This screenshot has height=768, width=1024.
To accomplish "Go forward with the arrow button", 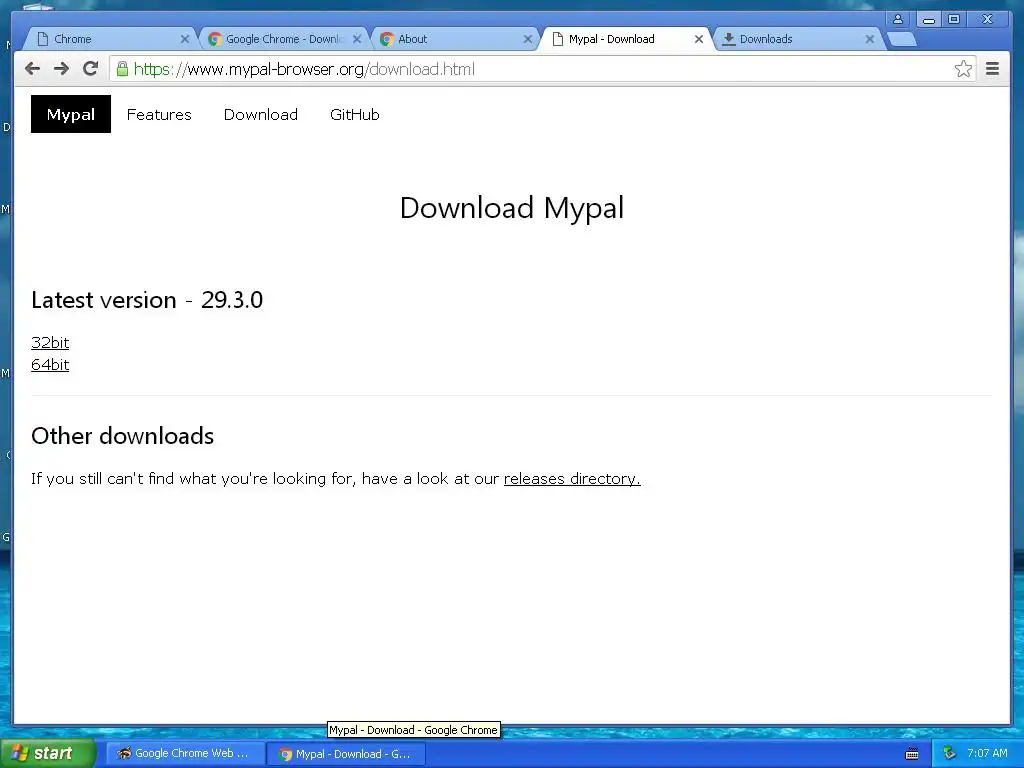I will point(61,69).
